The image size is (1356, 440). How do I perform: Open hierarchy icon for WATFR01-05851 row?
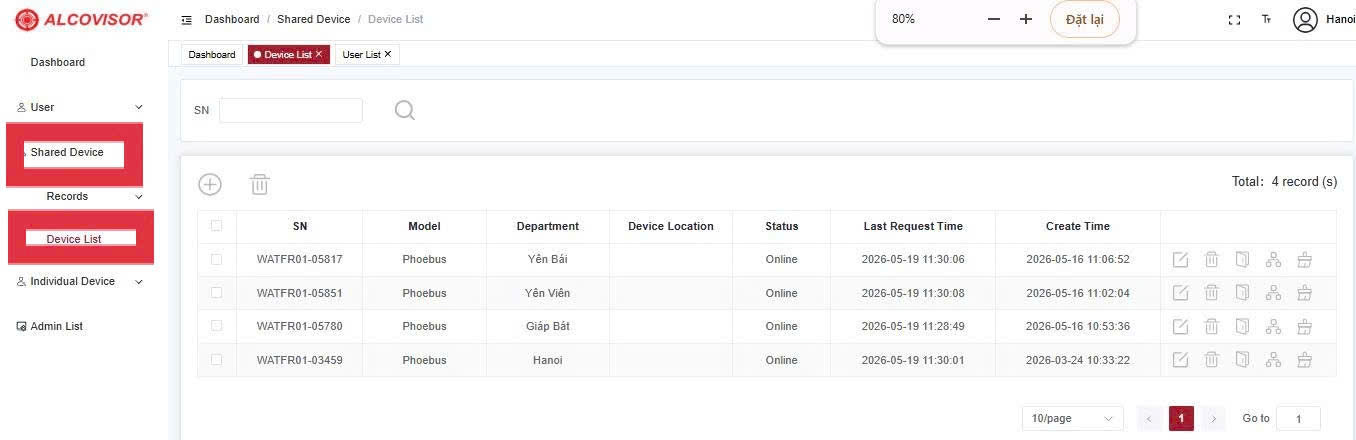click(x=1273, y=293)
